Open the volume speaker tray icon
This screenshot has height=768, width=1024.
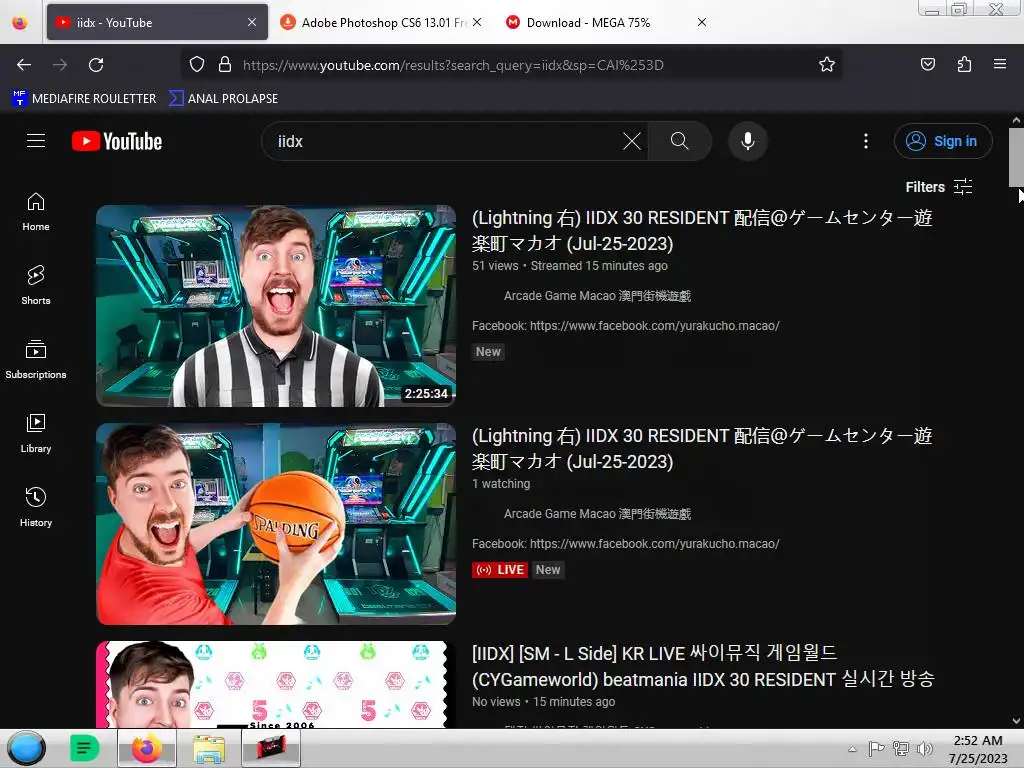925,749
